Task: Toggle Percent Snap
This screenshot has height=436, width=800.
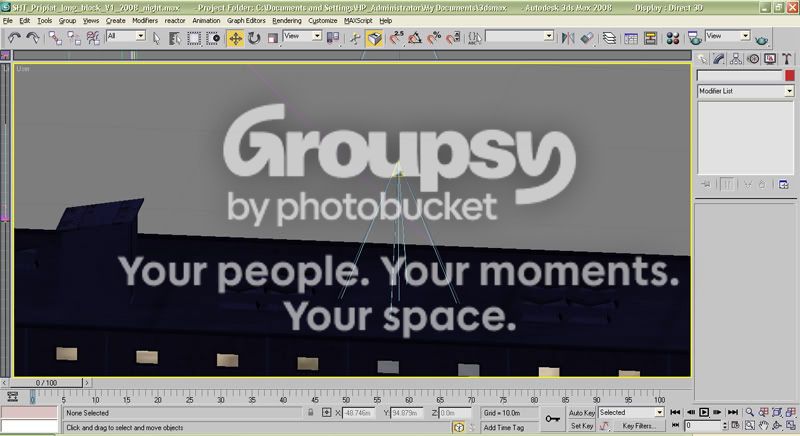Action: click(x=434, y=38)
